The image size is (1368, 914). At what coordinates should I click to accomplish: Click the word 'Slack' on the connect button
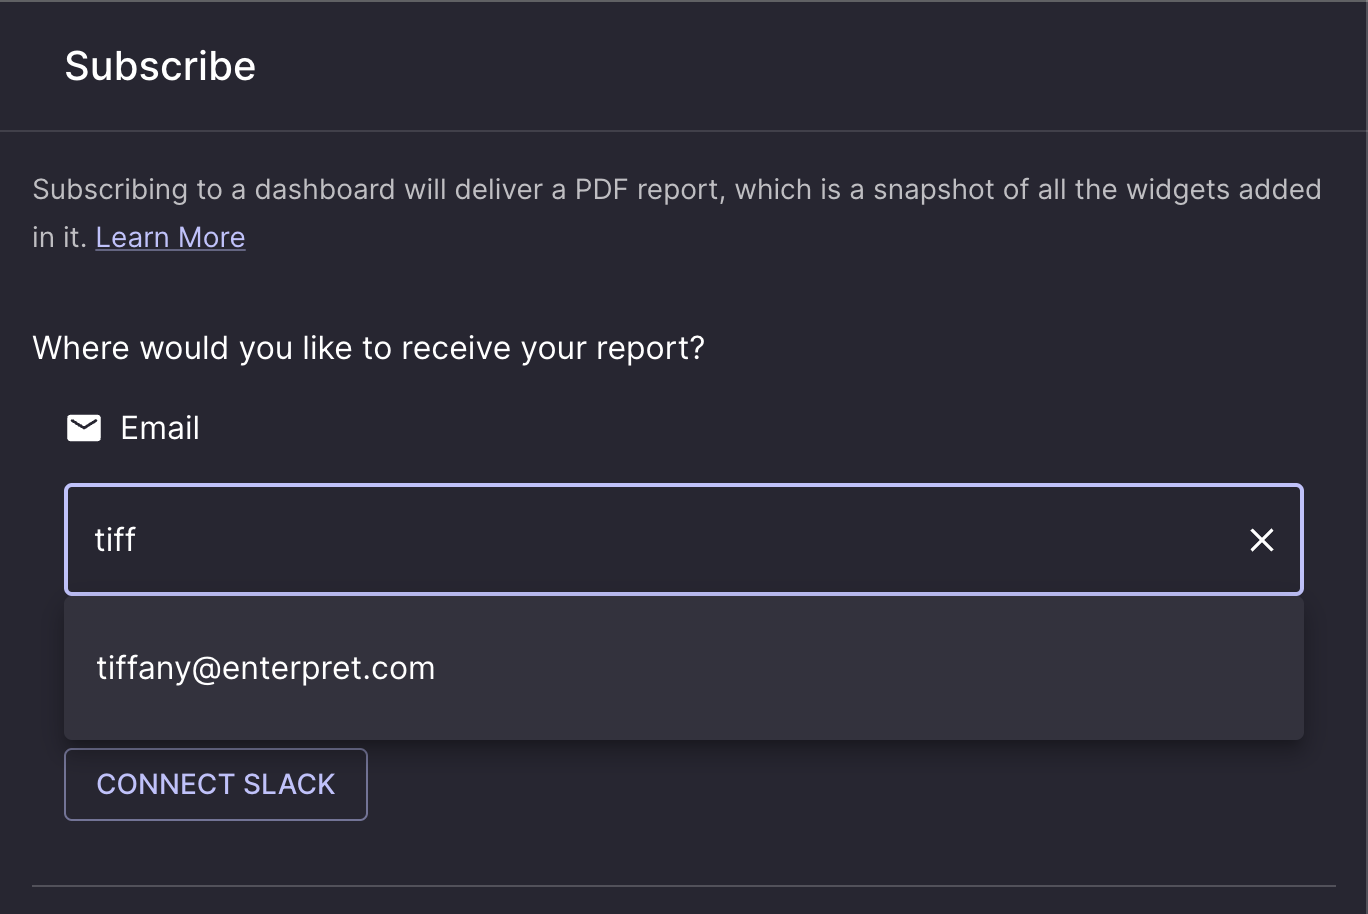coord(289,784)
